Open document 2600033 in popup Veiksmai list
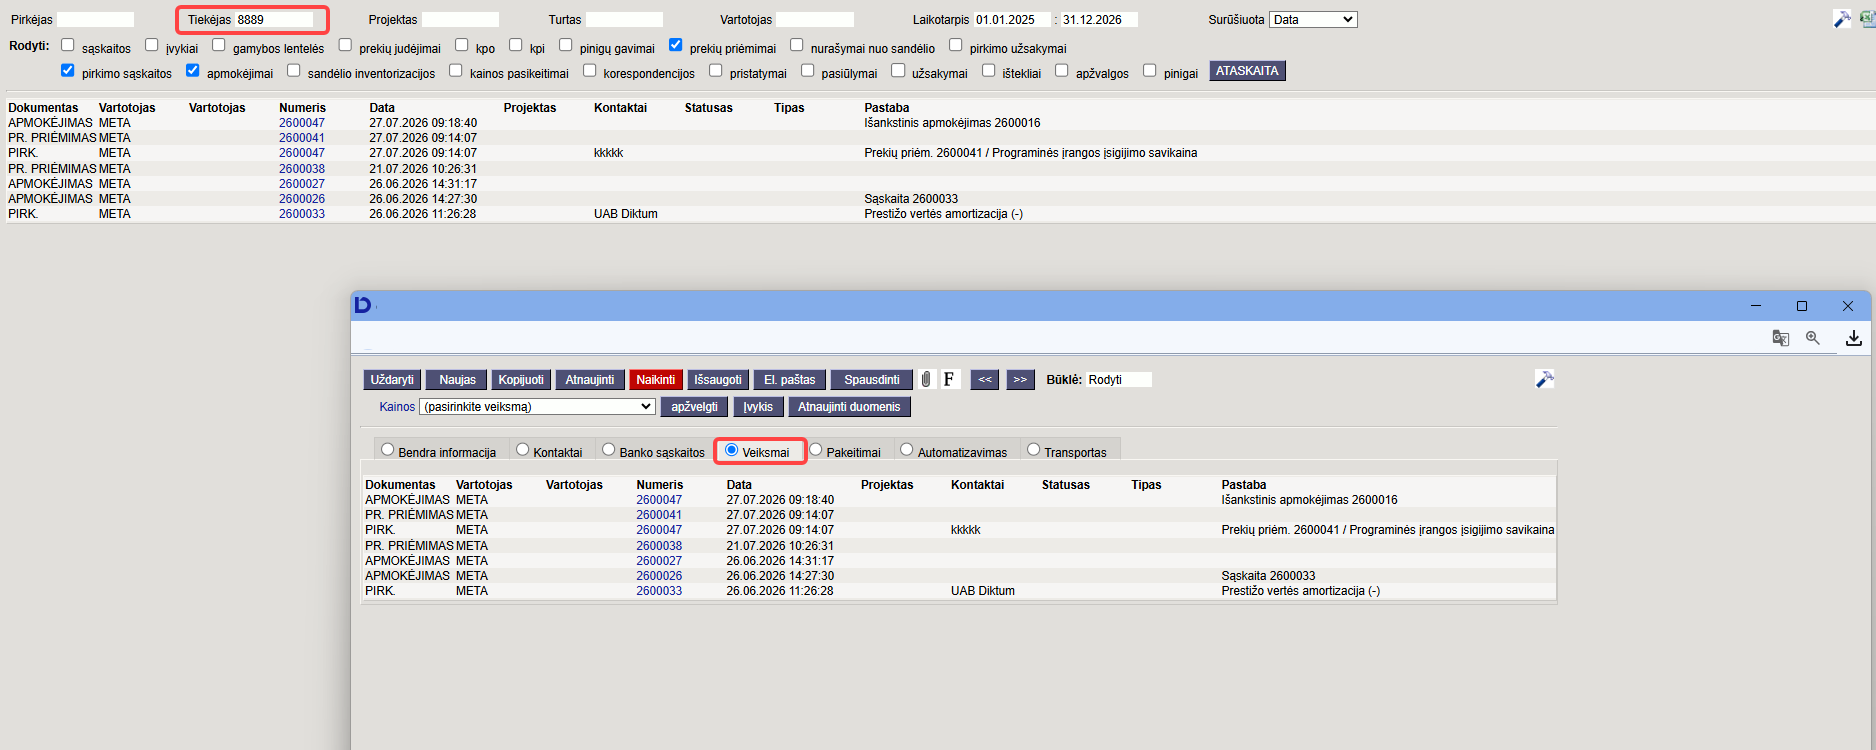1876x750 pixels. (659, 591)
